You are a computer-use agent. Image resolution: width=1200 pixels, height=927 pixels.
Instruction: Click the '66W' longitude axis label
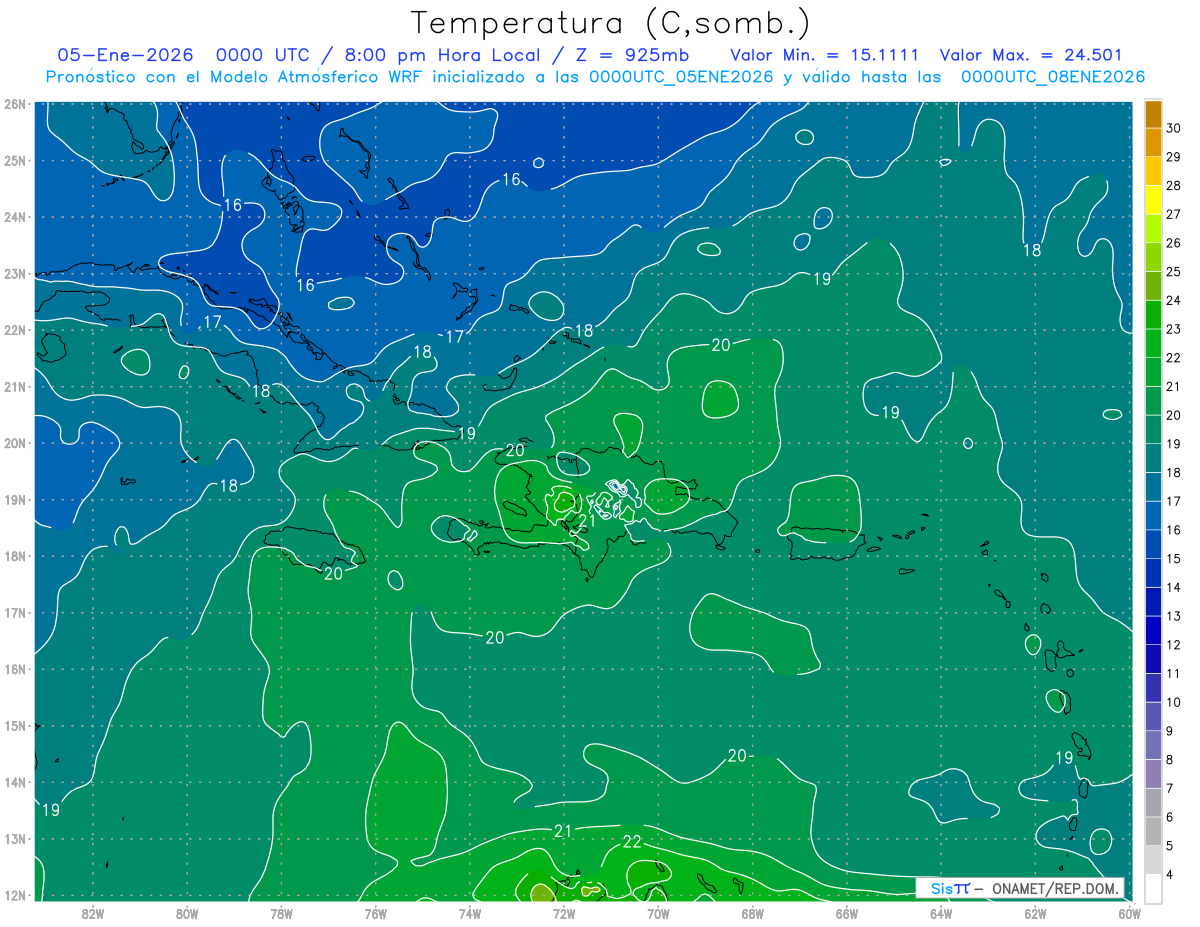(847, 912)
